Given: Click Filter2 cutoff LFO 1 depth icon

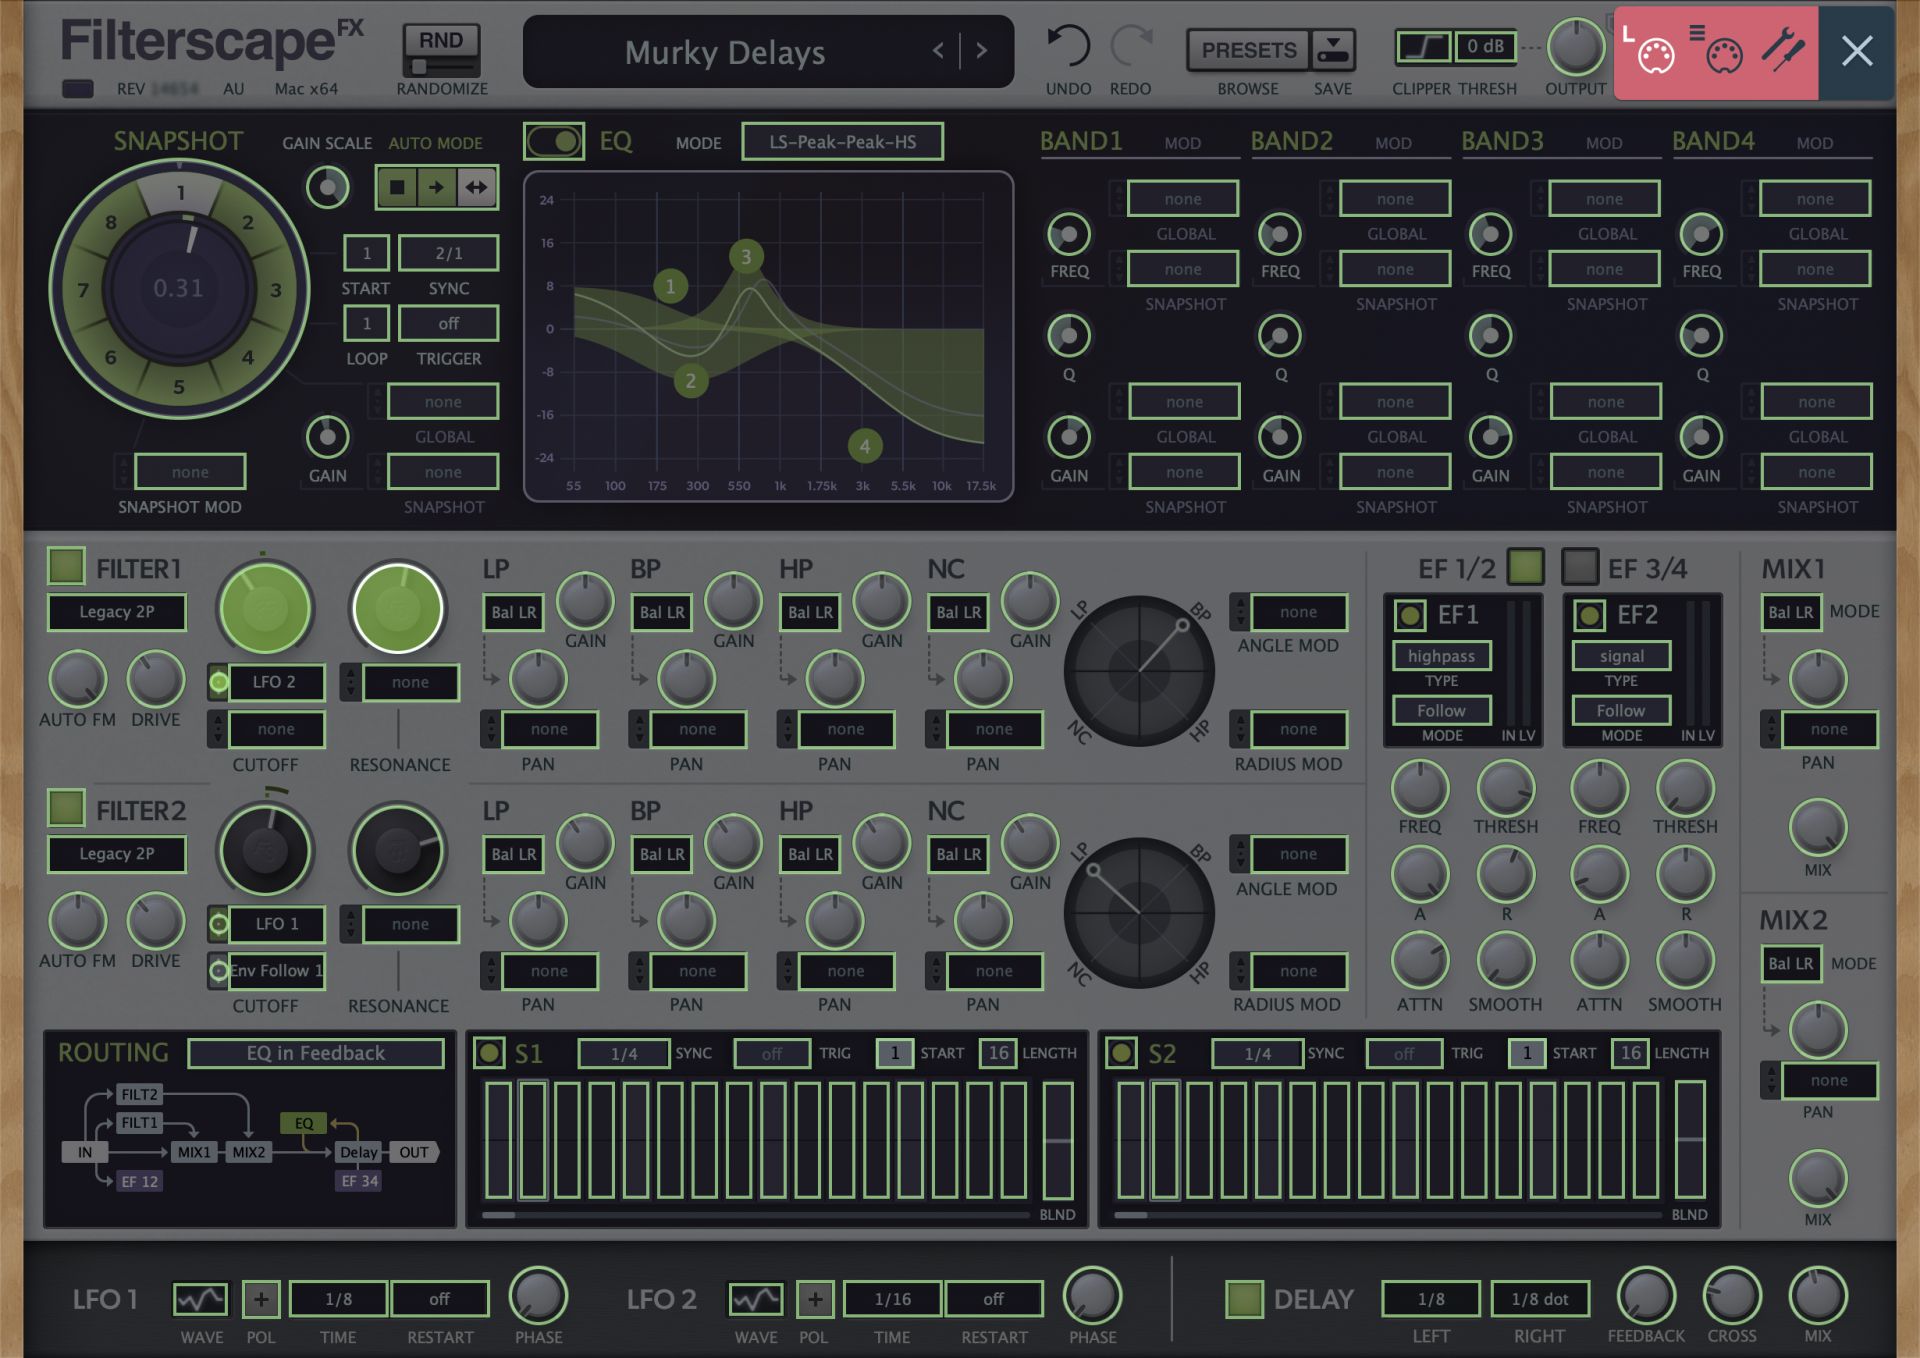Looking at the screenshot, I should 218,924.
